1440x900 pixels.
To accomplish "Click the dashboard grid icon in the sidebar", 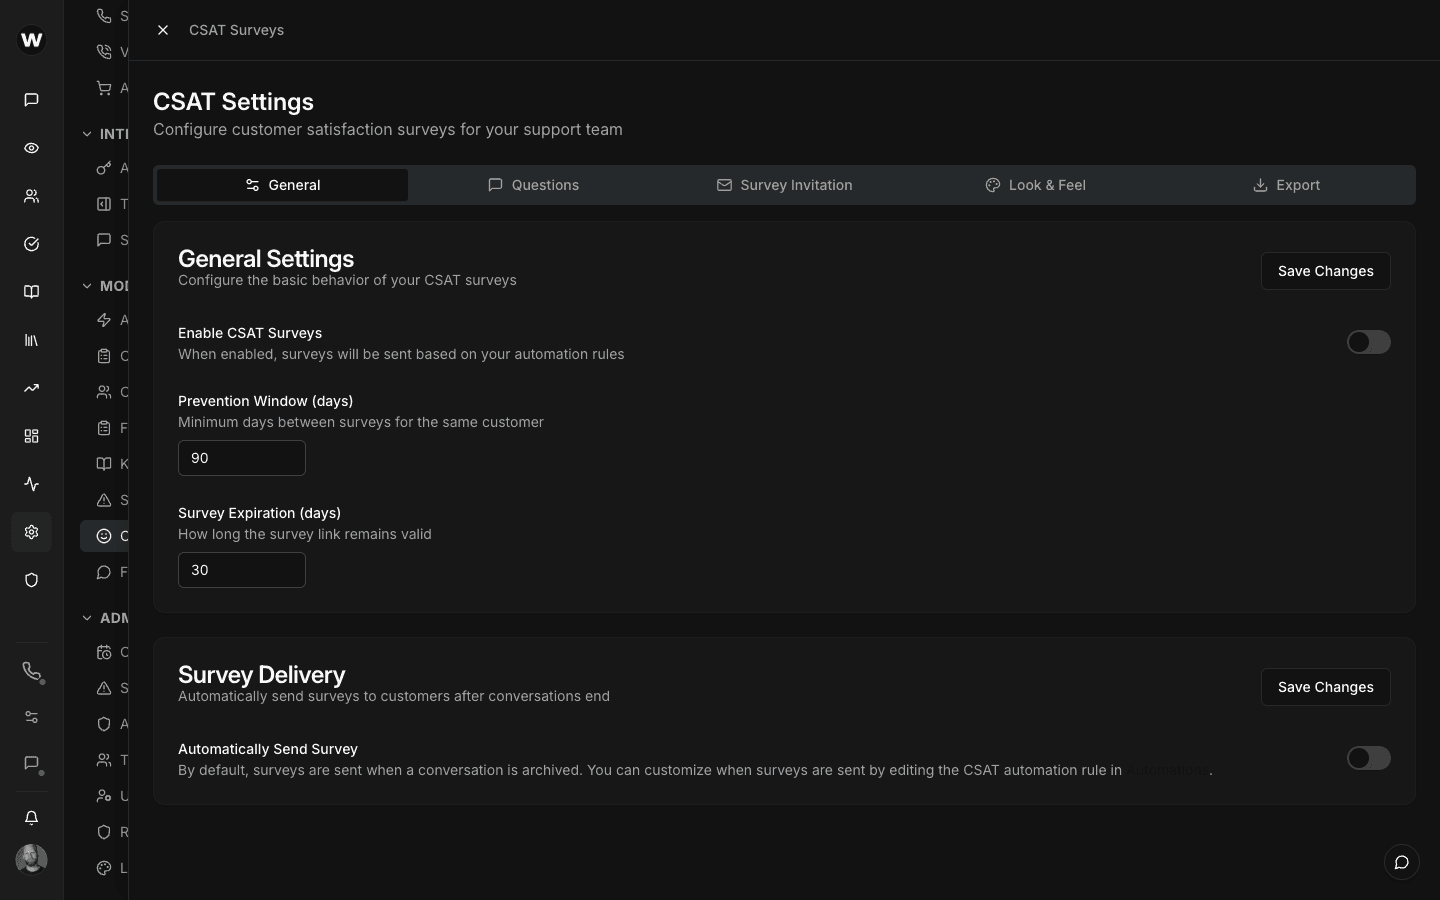I will [x=31, y=436].
